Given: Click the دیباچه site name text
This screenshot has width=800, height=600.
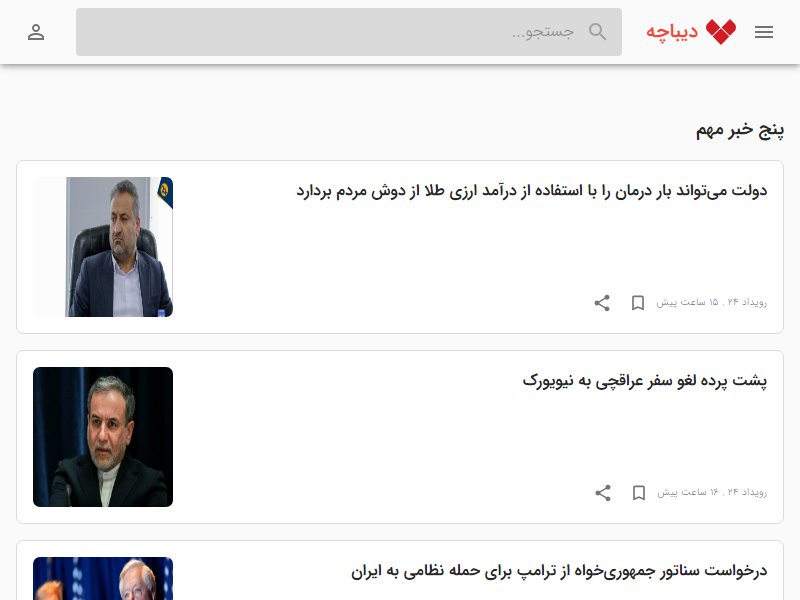Looking at the screenshot, I should click(672, 32).
